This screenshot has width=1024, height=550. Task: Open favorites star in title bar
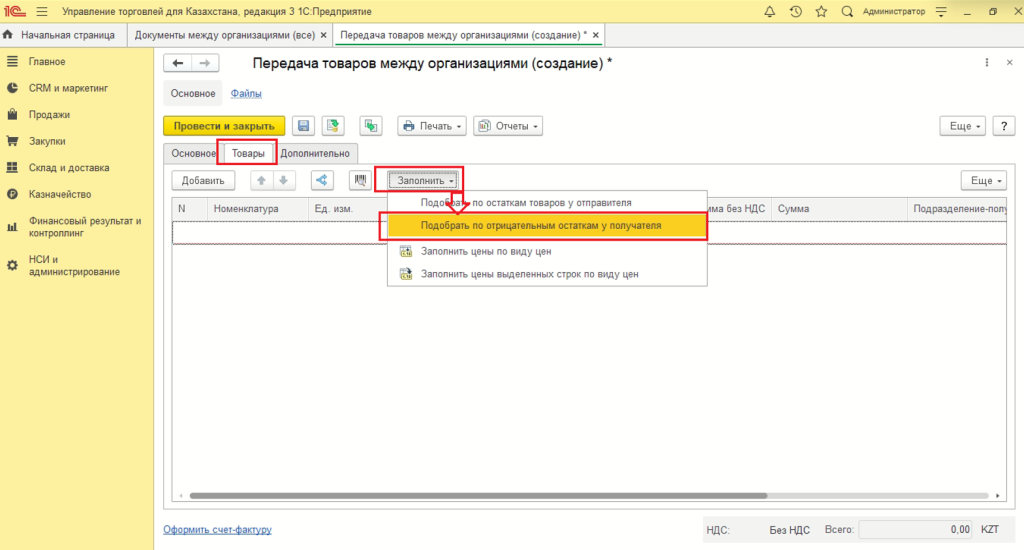[822, 12]
